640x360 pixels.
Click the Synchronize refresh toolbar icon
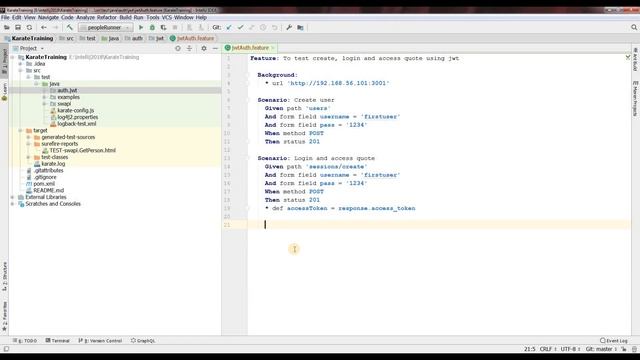(29, 27)
